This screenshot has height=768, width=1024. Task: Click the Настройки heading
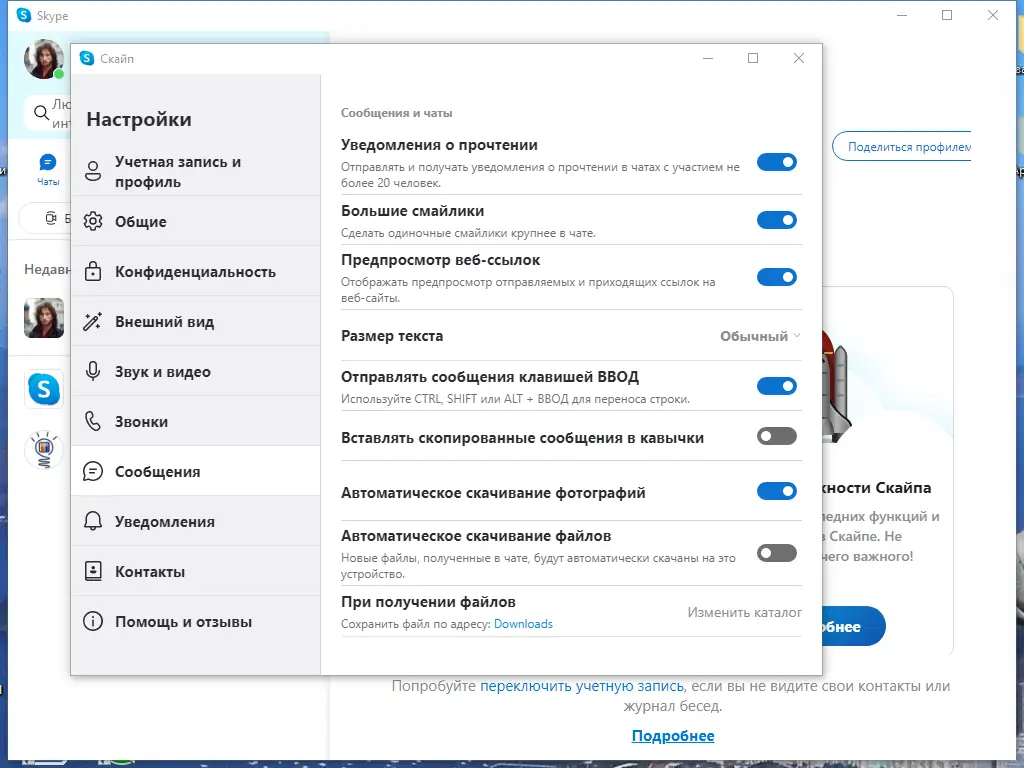coord(139,119)
